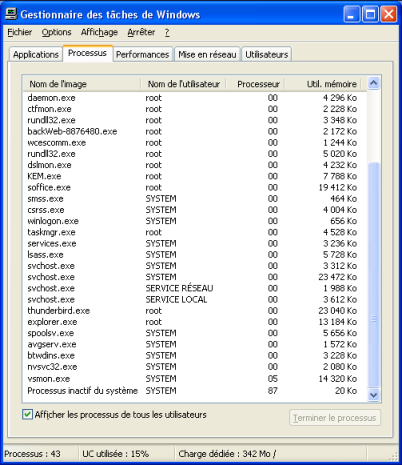This screenshot has height=465, width=402.
Task: Click the Task Manager title bar icon
Action: pos(11,14)
